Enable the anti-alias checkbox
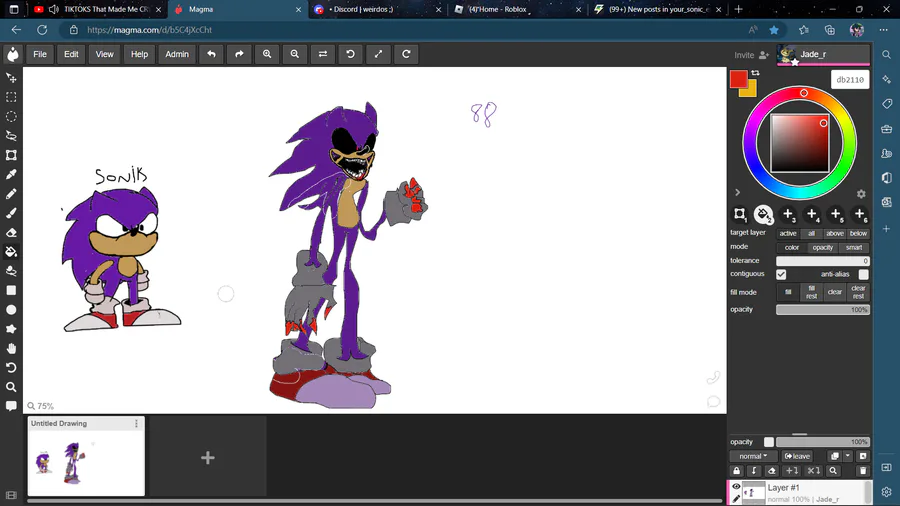The width and height of the screenshot is (900, 506). (x=863, y=274)
